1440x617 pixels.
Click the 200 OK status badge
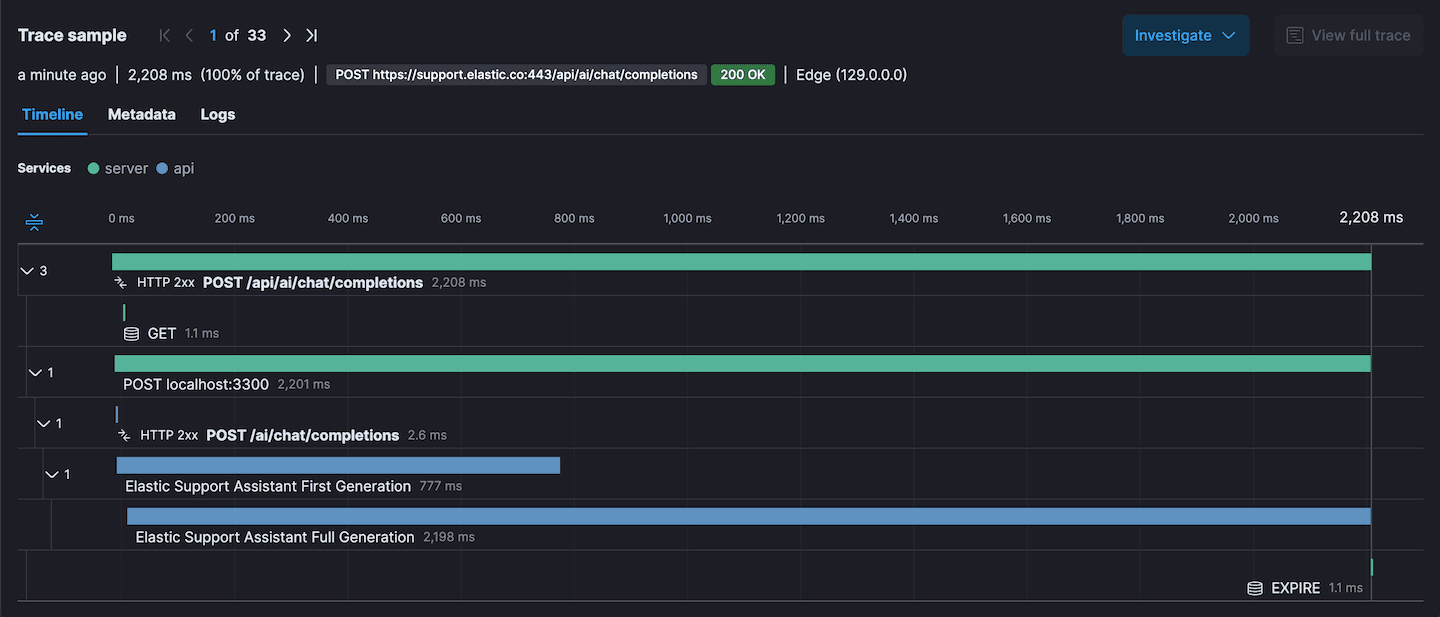pos(742,74)
